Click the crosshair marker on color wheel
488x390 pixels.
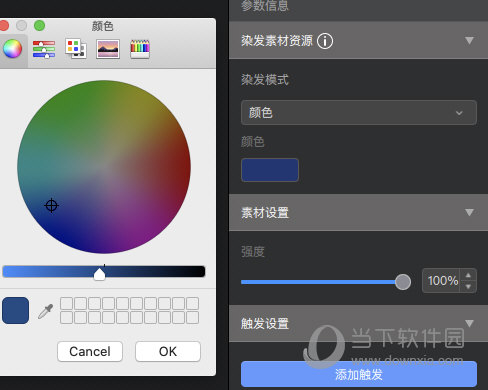(x=51, y=205)
